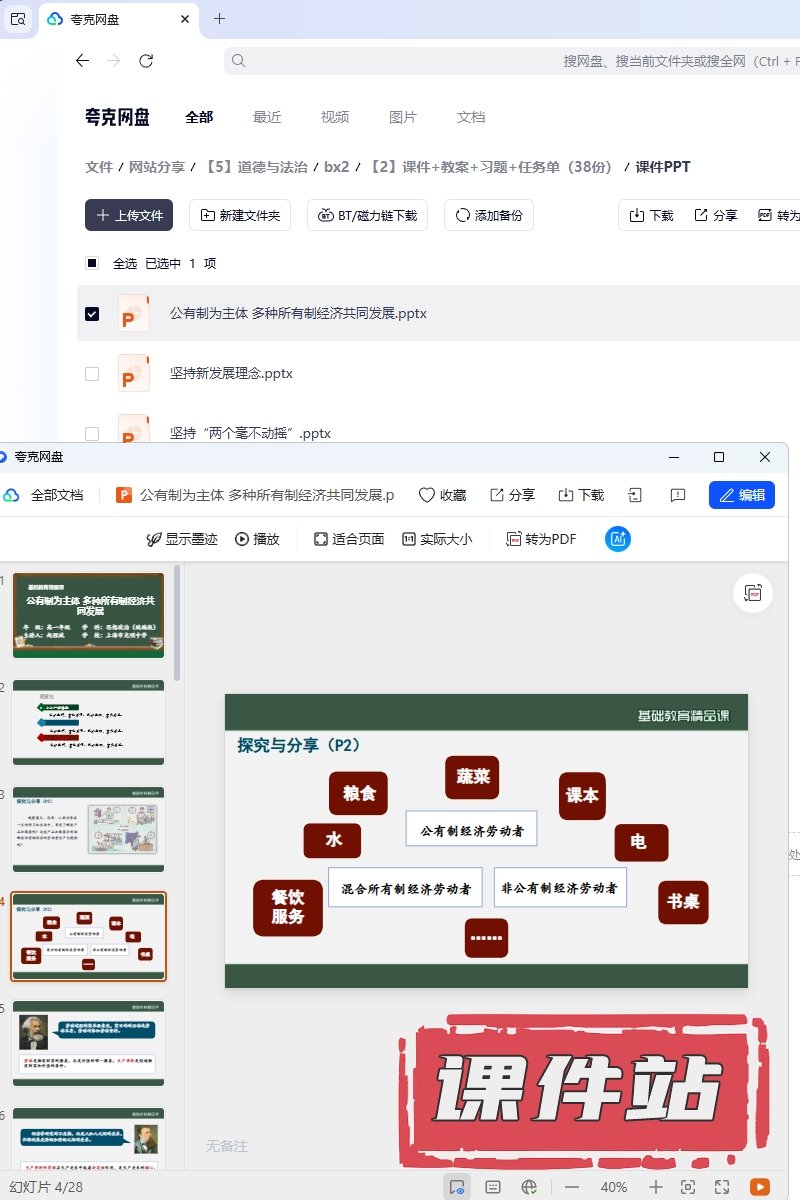800x1200 pixels.
Task: Open the 文档 tab
Action: click(x=470, y=117)
